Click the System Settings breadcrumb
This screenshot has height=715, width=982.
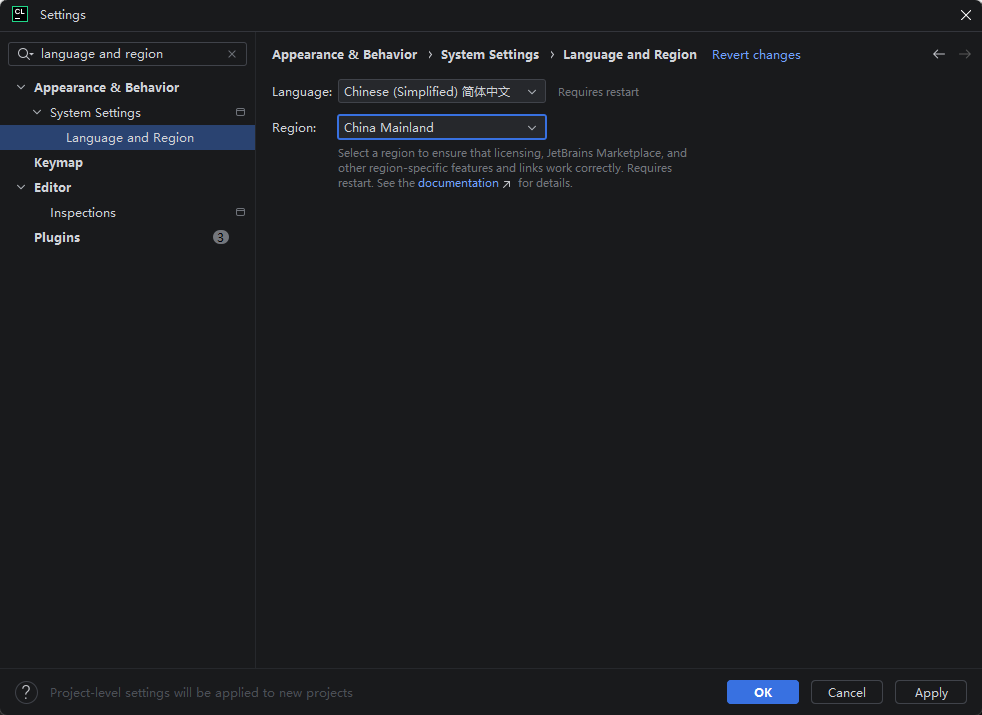[490, 55]
